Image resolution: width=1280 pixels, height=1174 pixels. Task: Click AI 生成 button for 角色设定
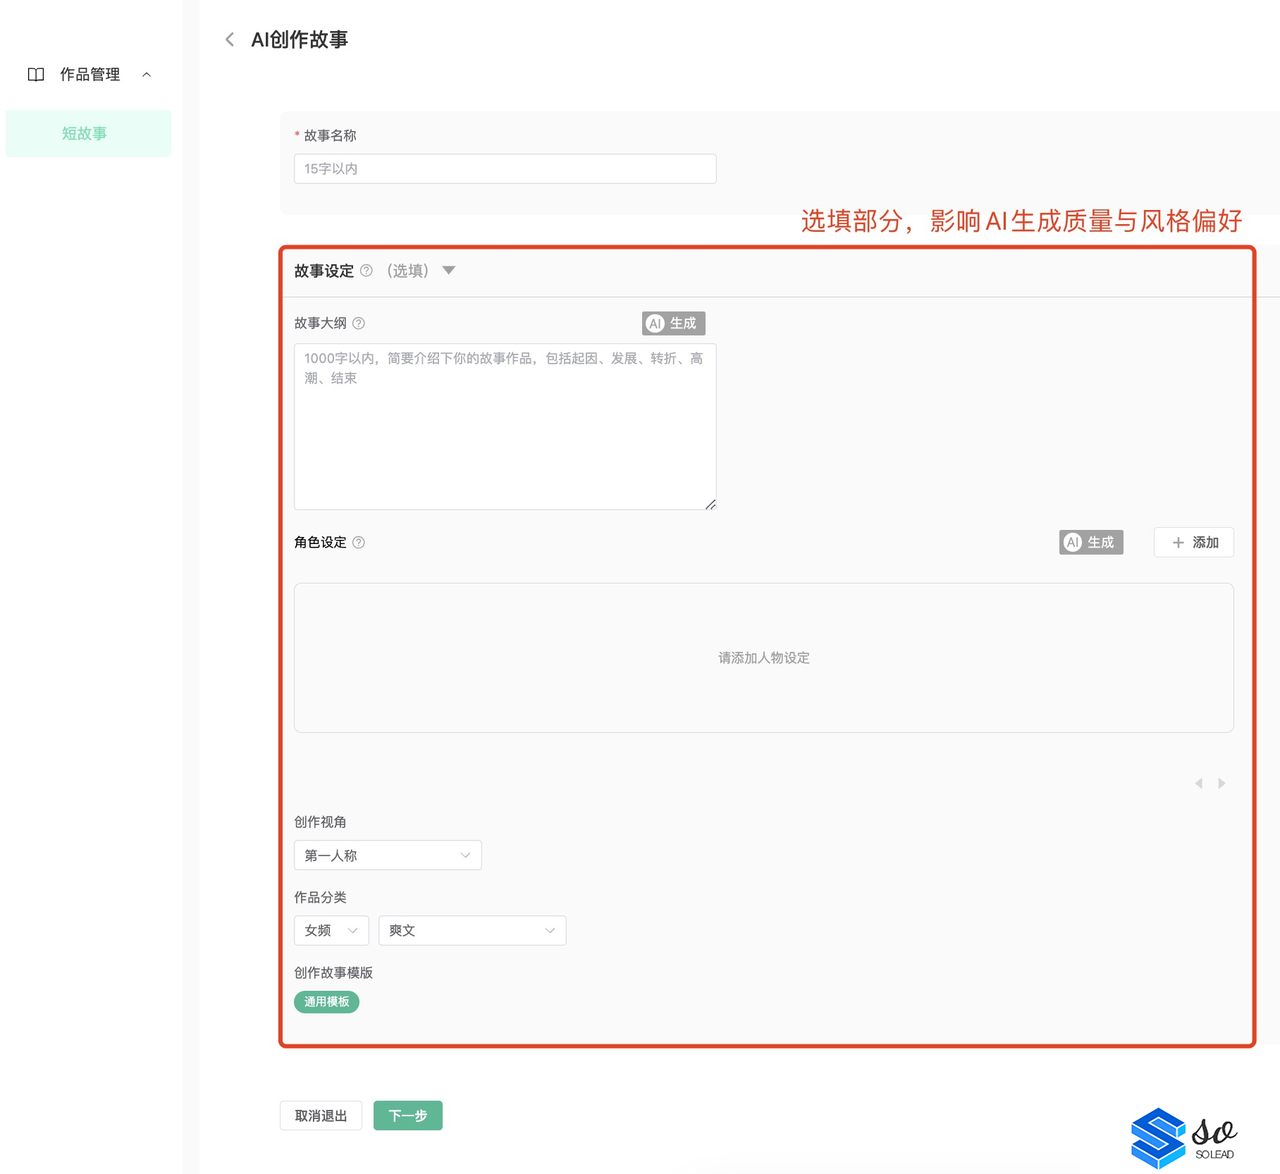(x=1091, y=542)
